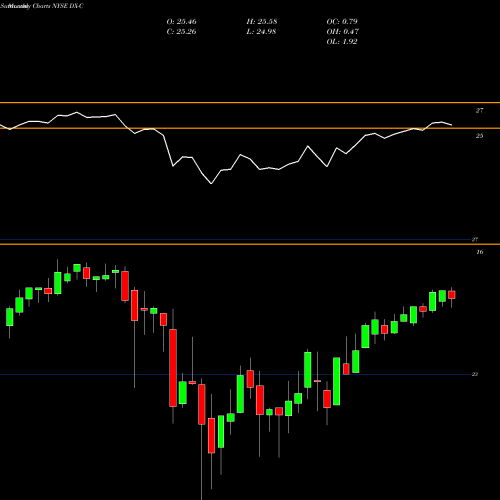Click the '22' price label on the blue line
The height and width of the screenshot is (500, 500).
(x=475, y=374)
